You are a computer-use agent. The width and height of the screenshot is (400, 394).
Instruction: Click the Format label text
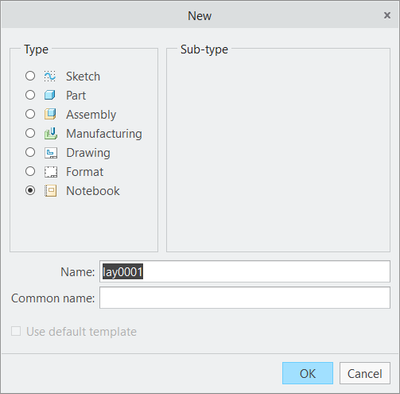tap(85, 172)
